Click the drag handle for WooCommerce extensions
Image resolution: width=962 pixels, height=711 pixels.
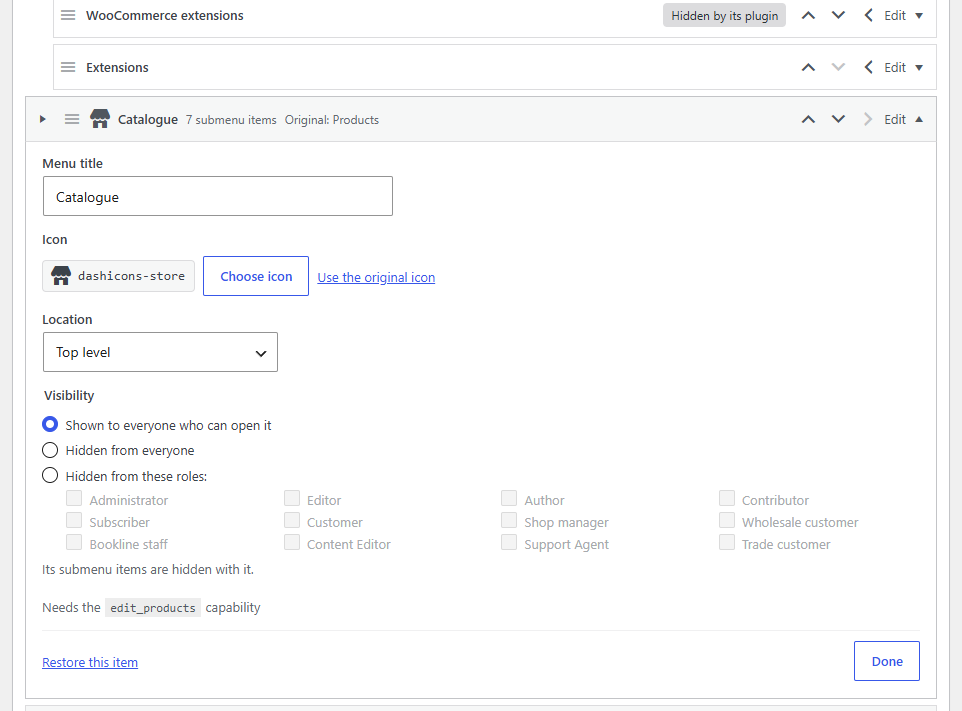click(68, 15)
